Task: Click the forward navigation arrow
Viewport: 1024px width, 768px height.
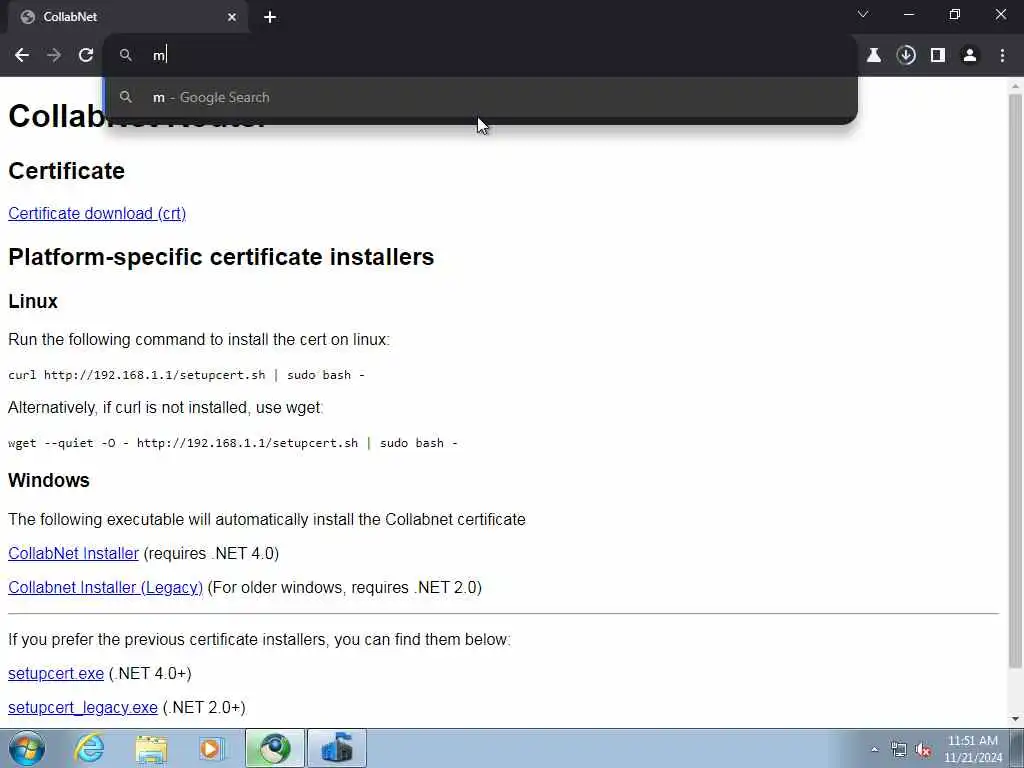Action: [54, 56]
